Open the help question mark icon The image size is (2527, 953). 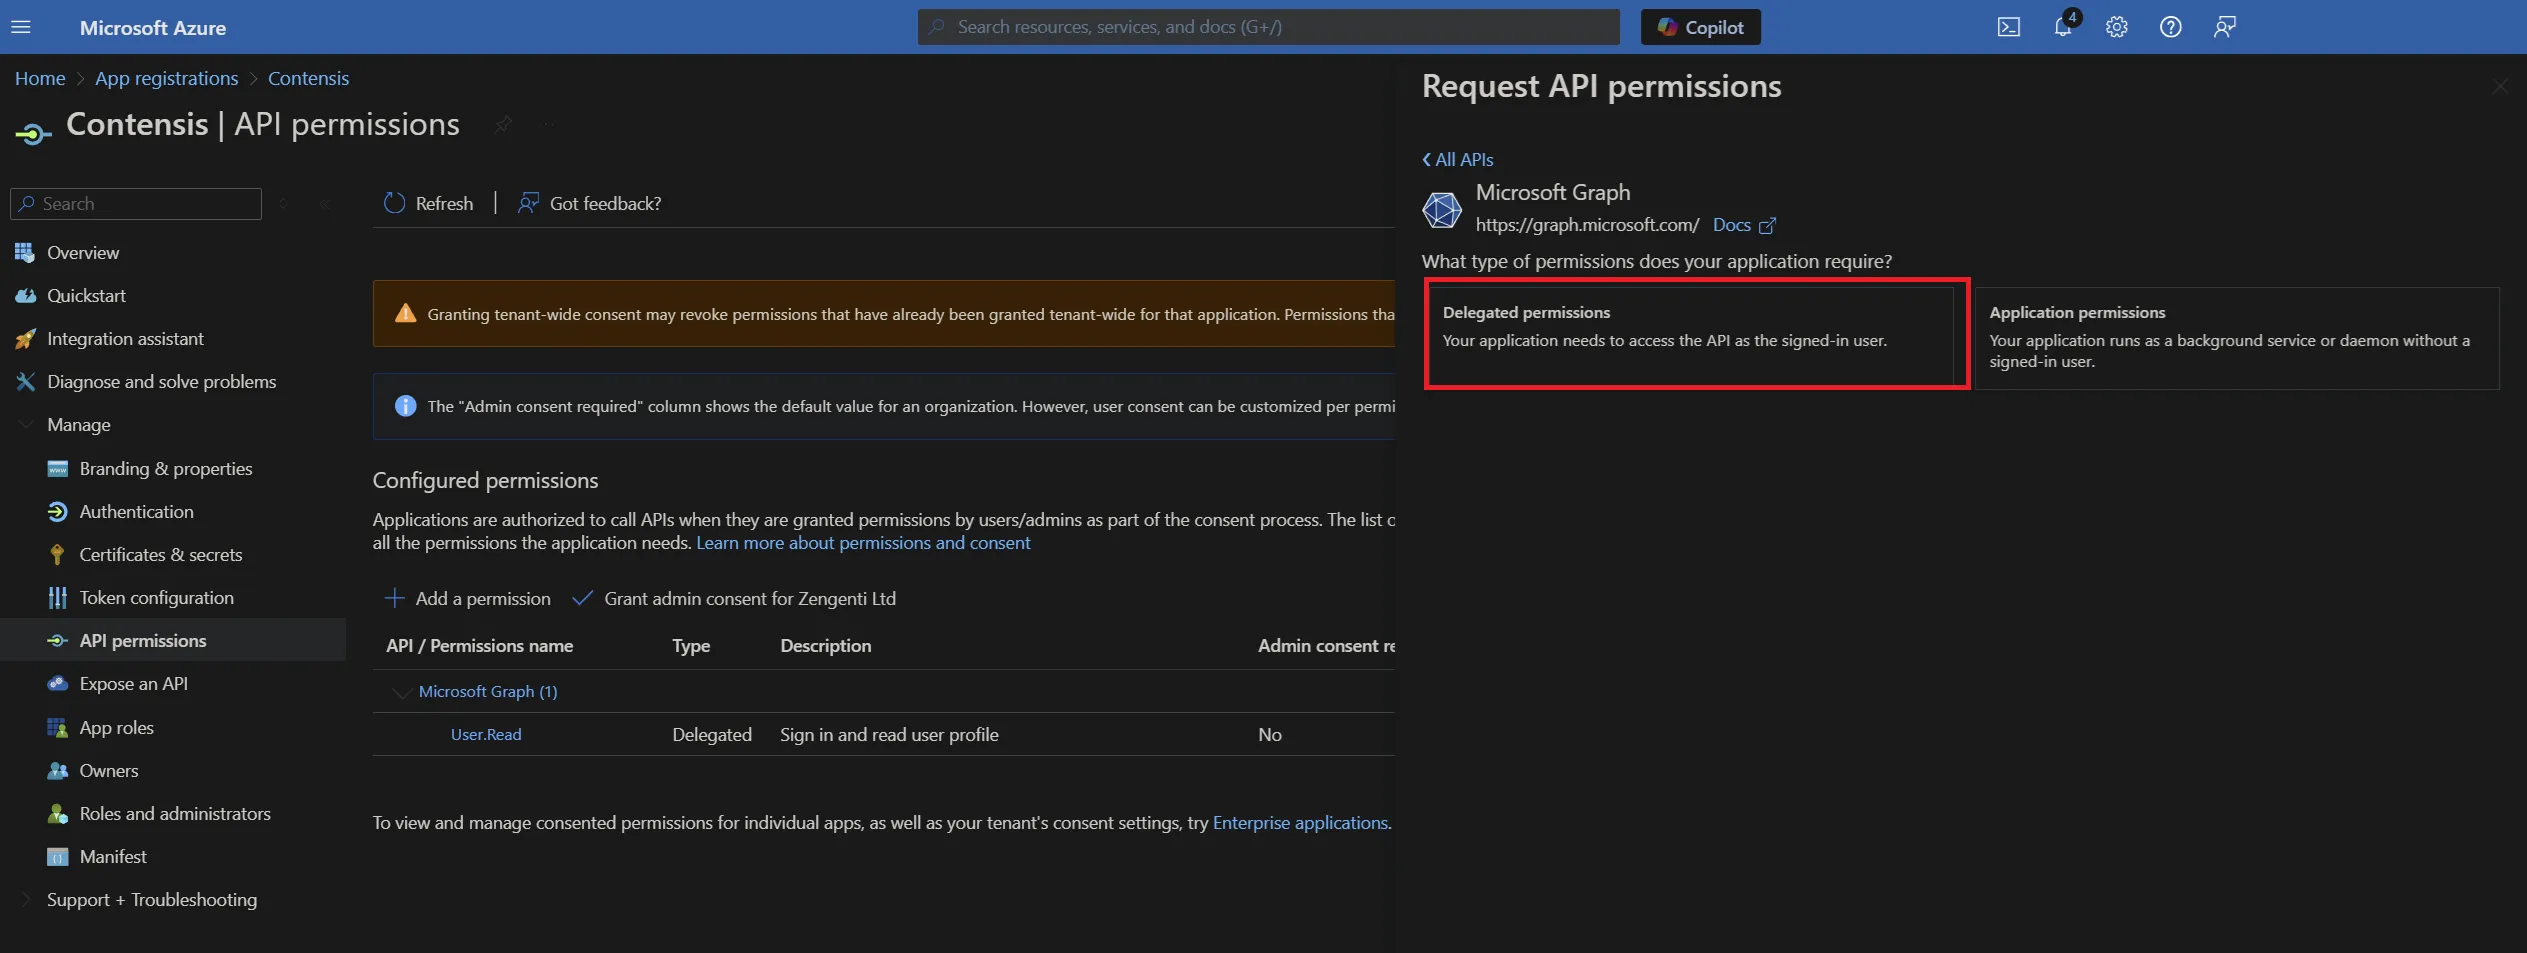pos(2170,27)
